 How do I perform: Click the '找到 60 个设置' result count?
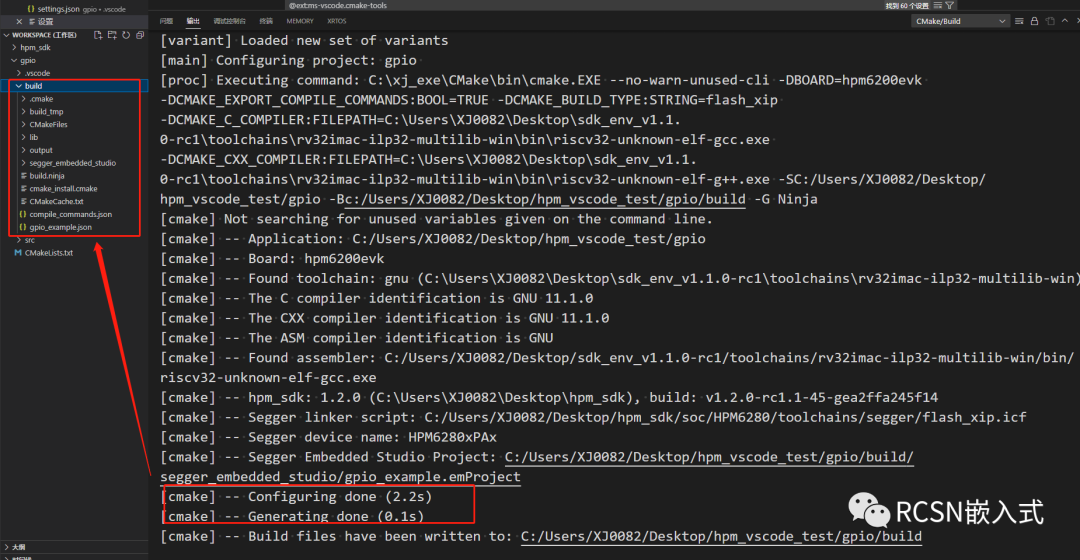tap(907, 6)
